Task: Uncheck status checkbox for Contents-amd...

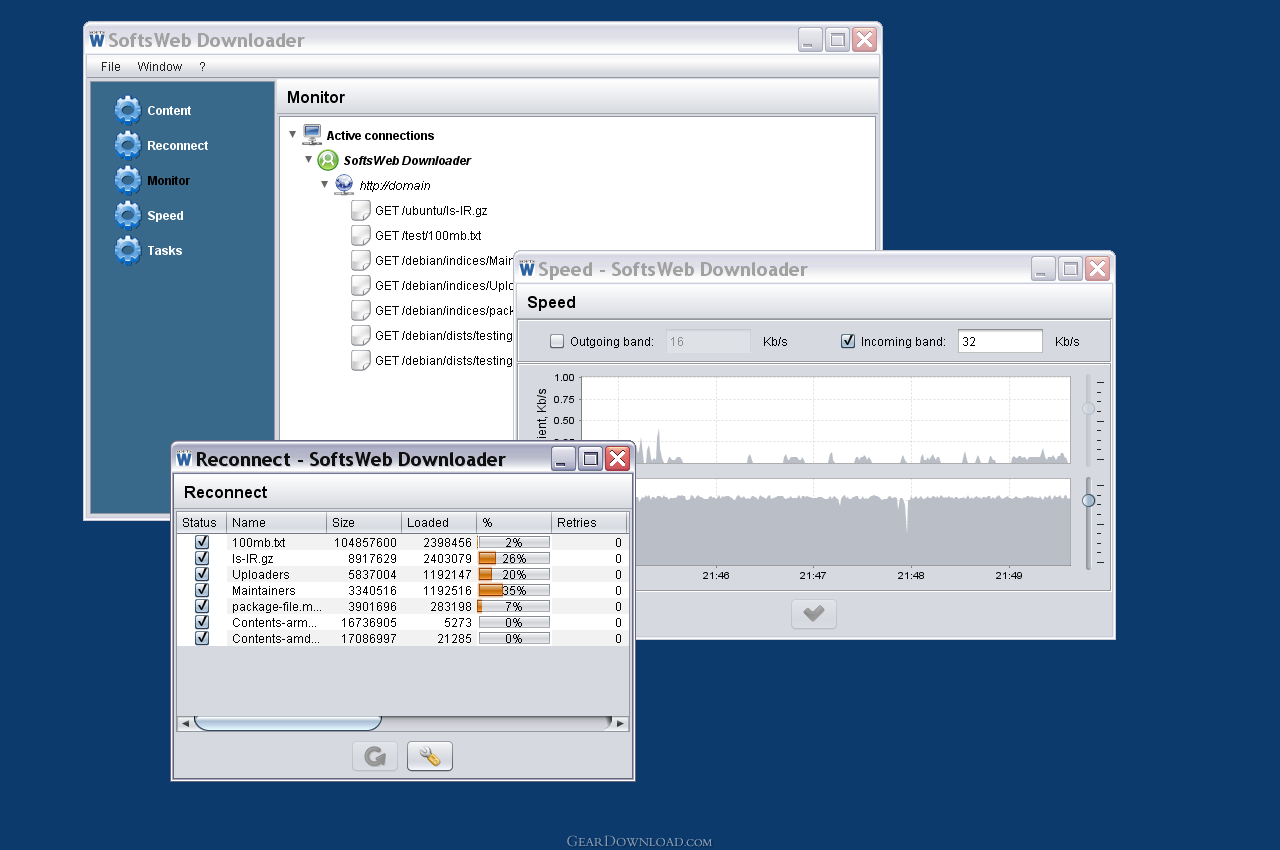Action: point(202,638)
